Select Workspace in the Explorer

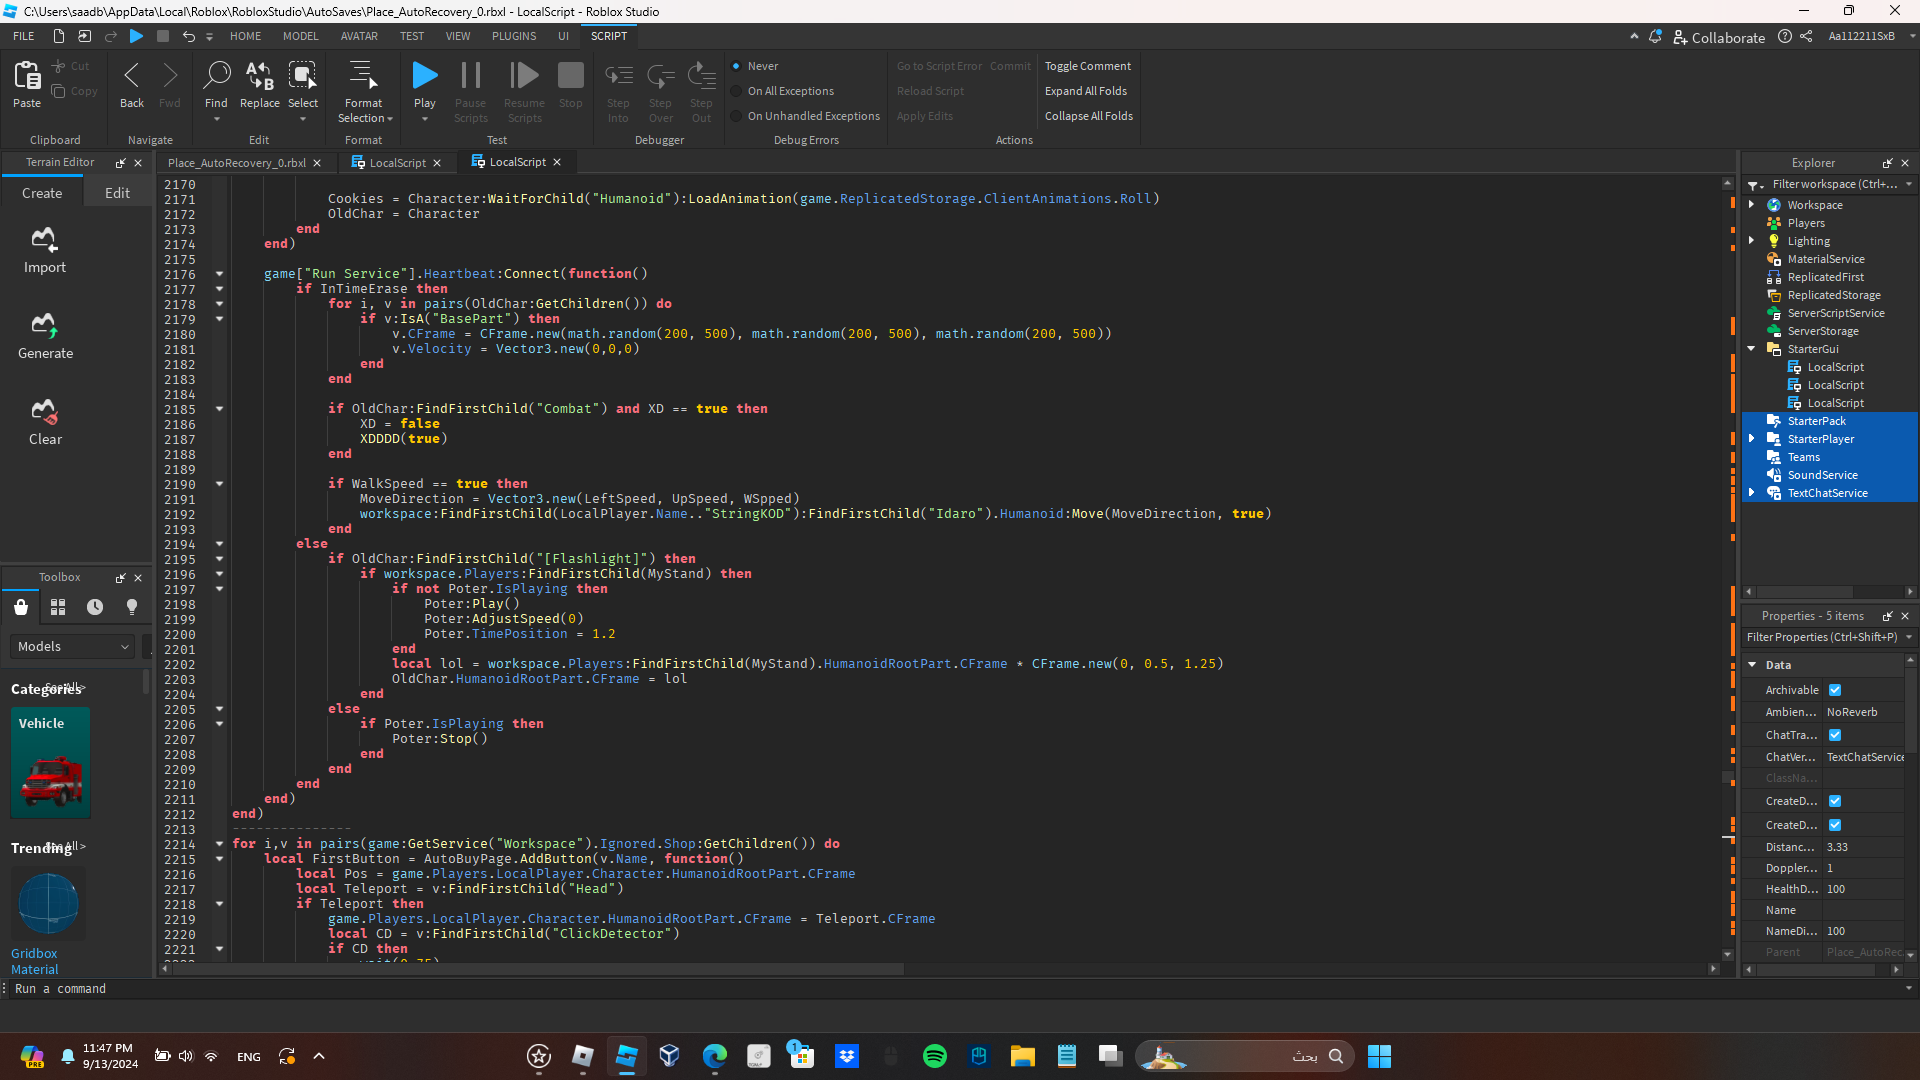pyautogui.click(x=1815, y=205)
